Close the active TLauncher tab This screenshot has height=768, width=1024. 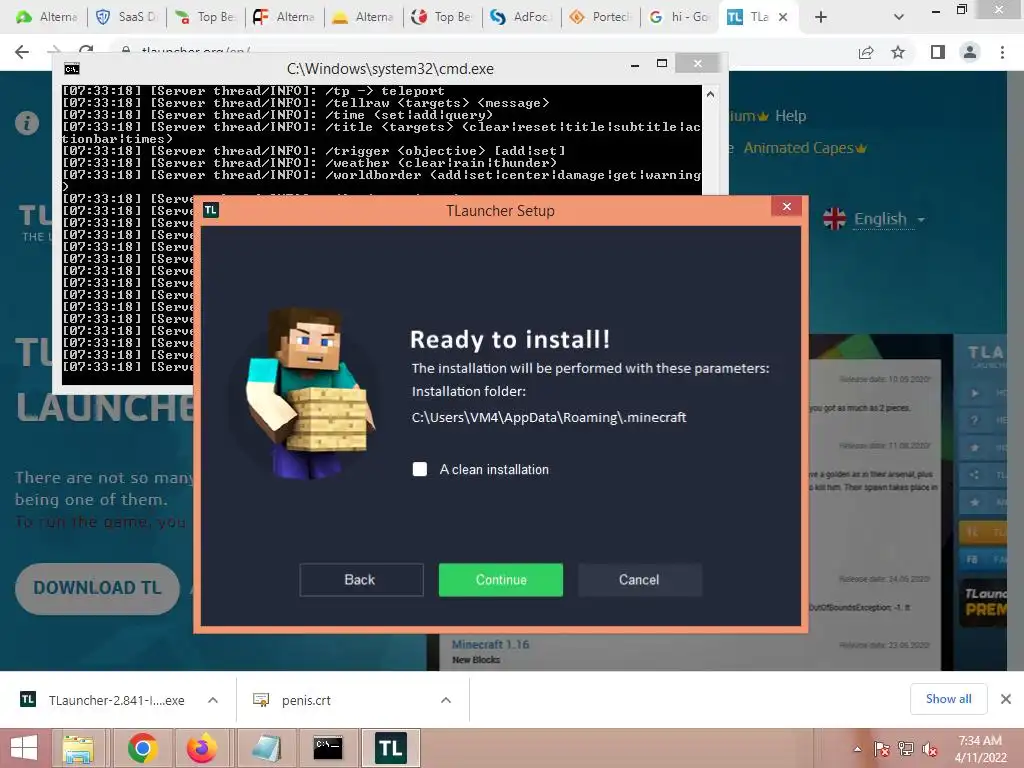[x=783, y=17]
